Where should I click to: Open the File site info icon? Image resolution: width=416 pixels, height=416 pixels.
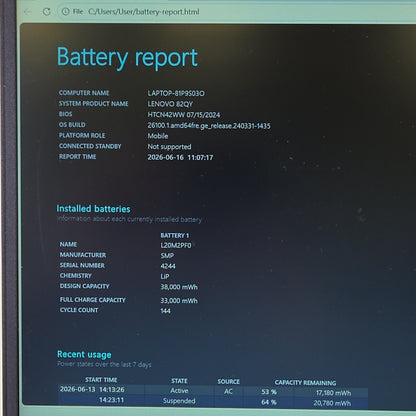pyautogui.click(x=65, y=12)
